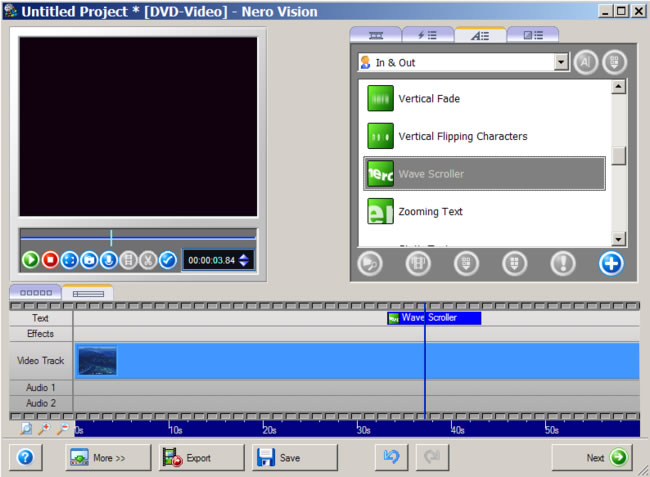Click the Export button
650x477 pixels.
coord(201,458)
